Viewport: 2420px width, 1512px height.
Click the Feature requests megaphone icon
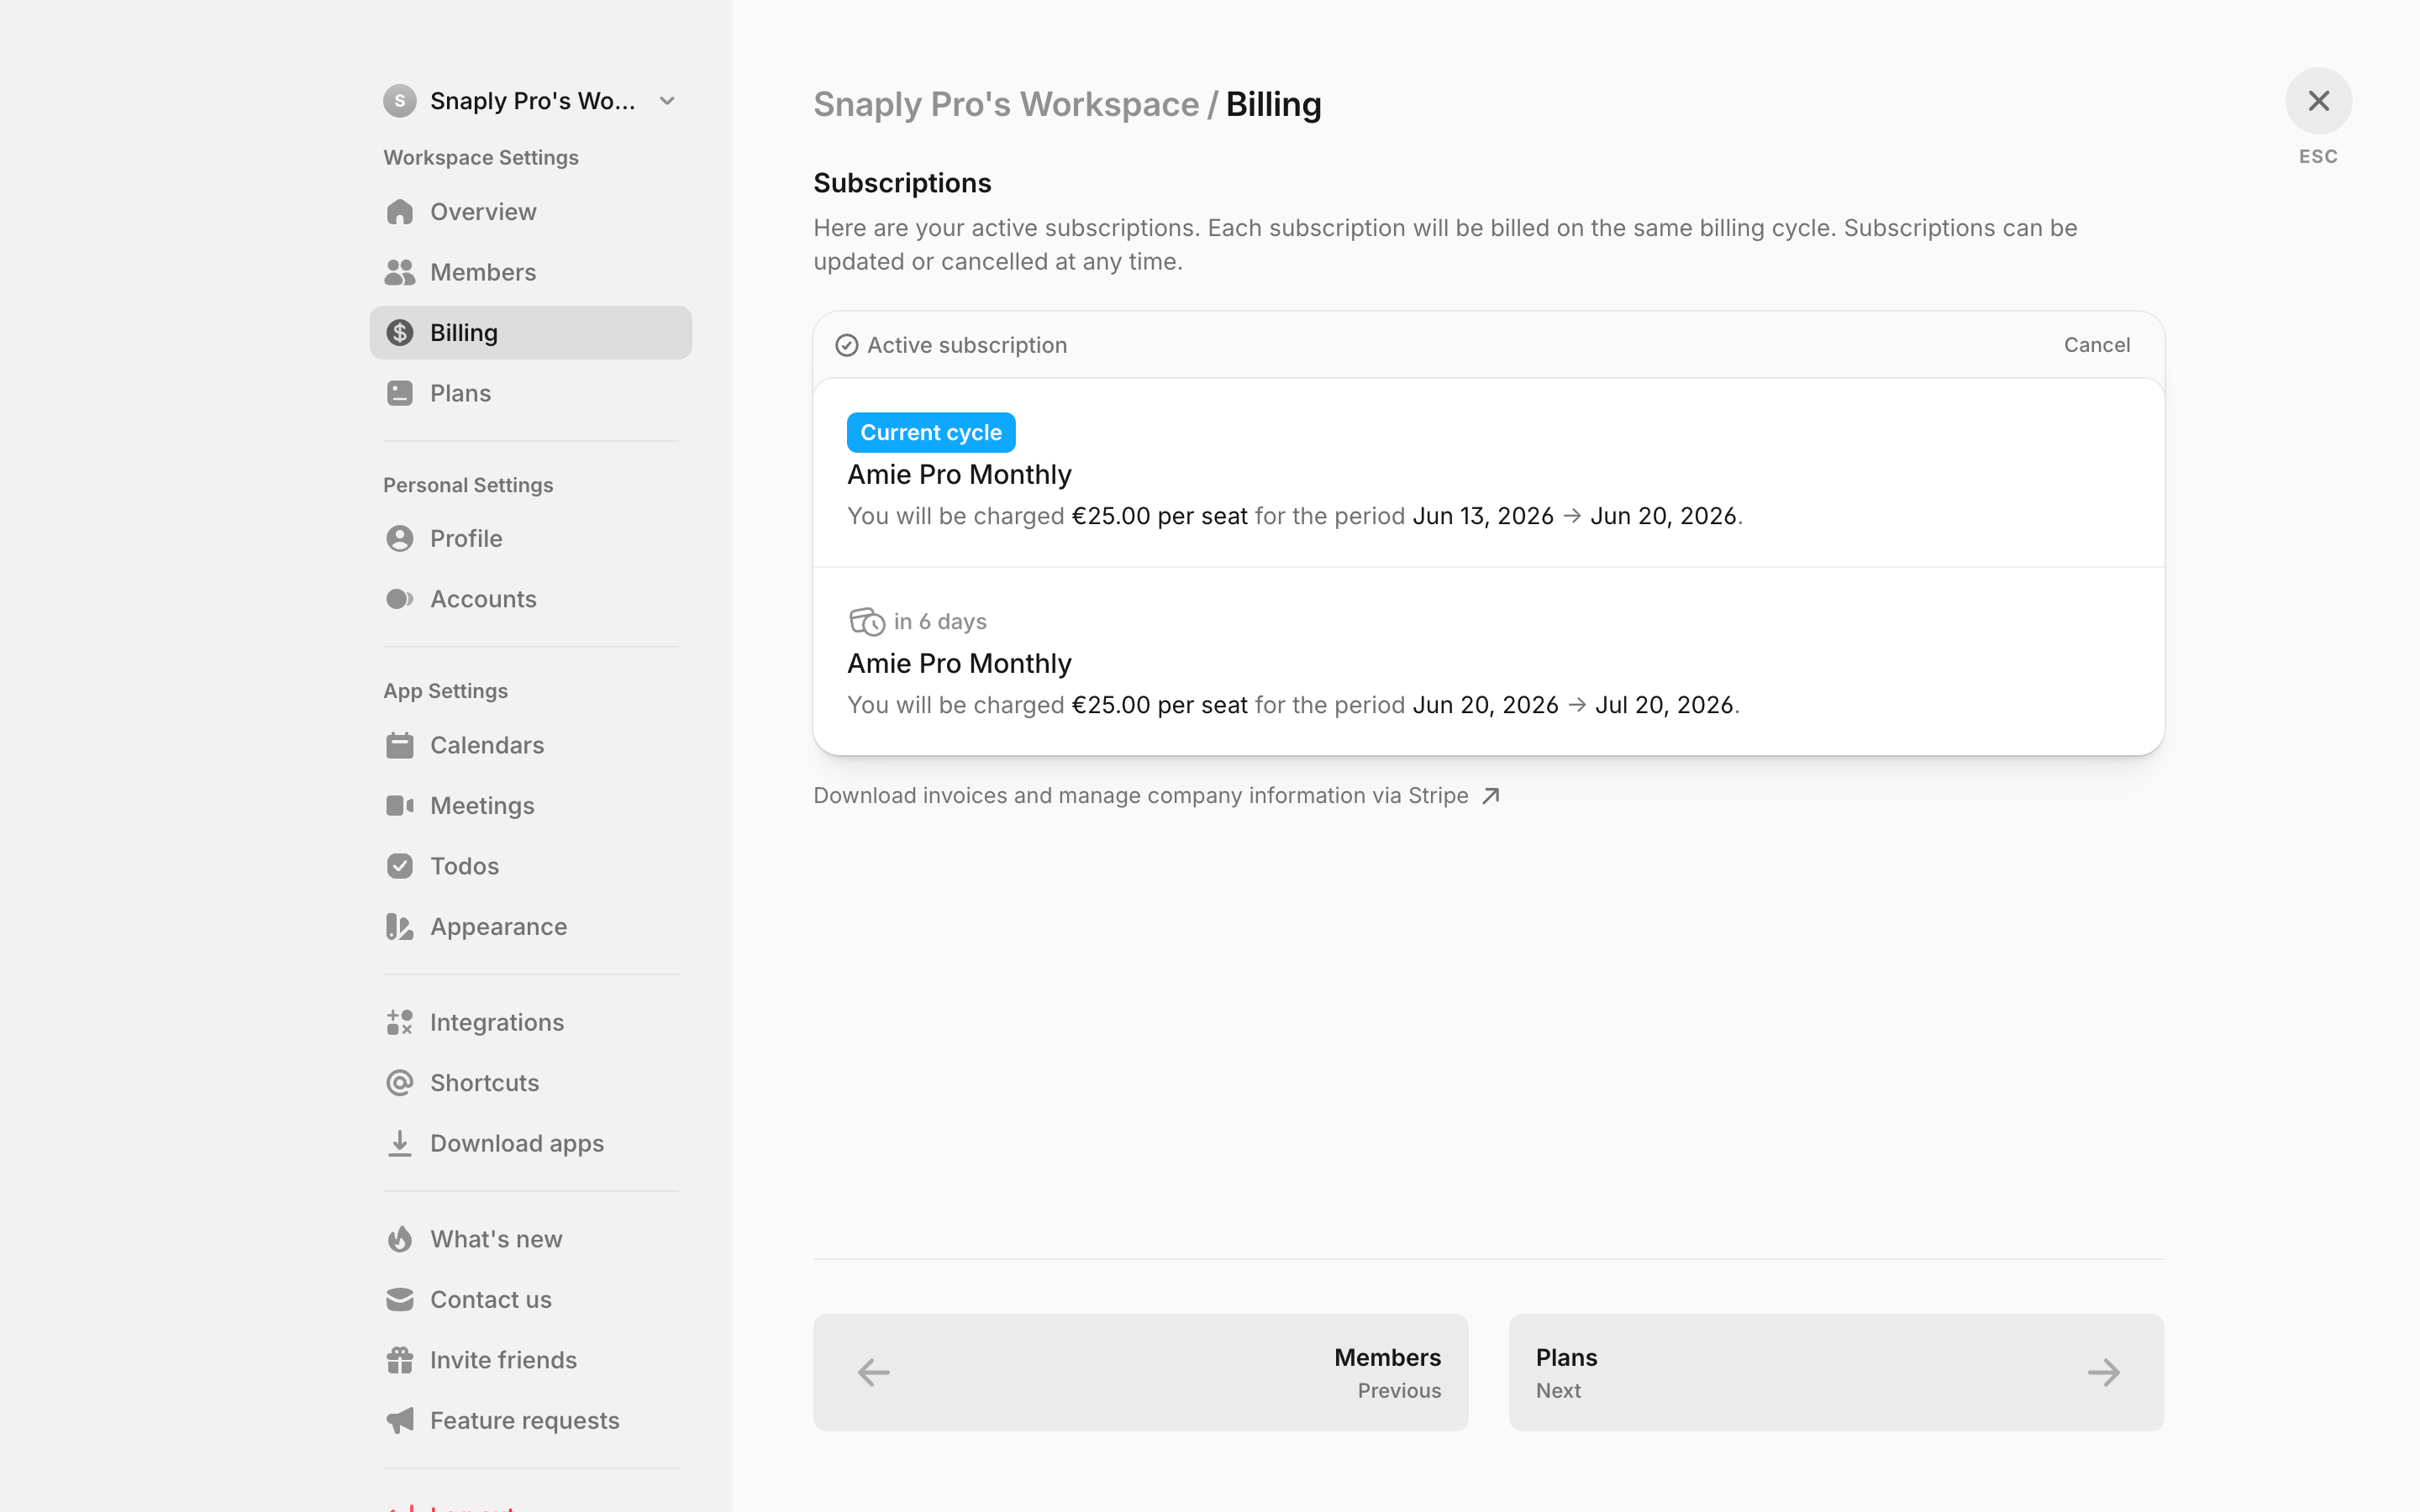(399, 1421)
